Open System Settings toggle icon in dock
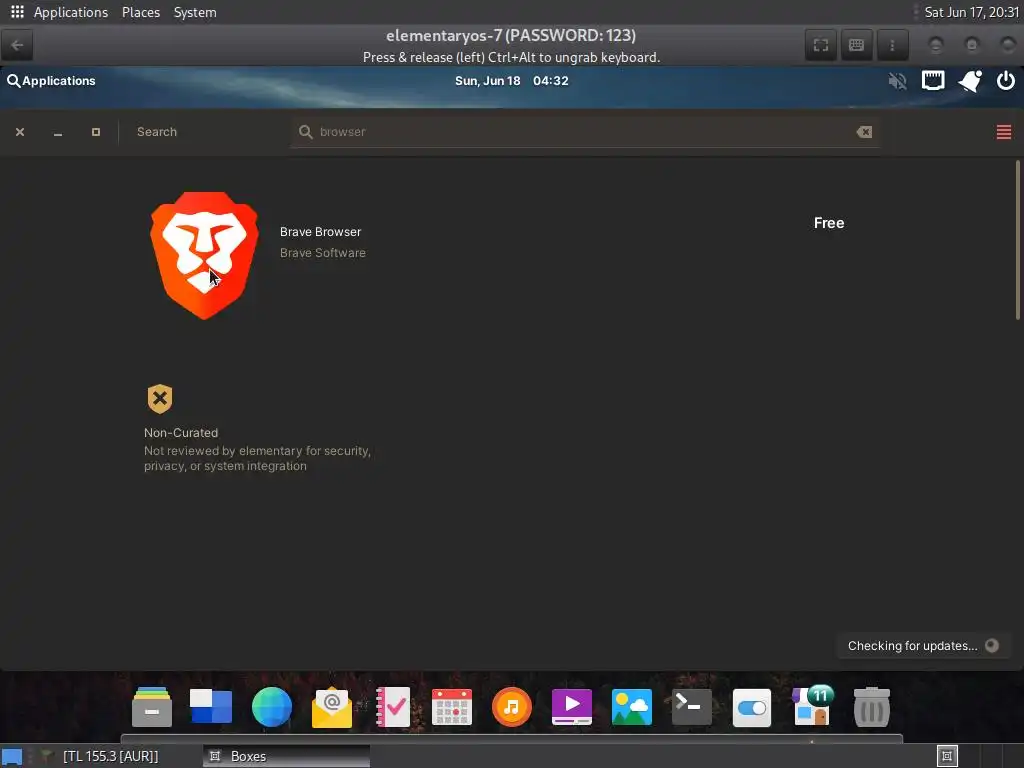This screenshot has height=768, width=1024. [752, 707]
